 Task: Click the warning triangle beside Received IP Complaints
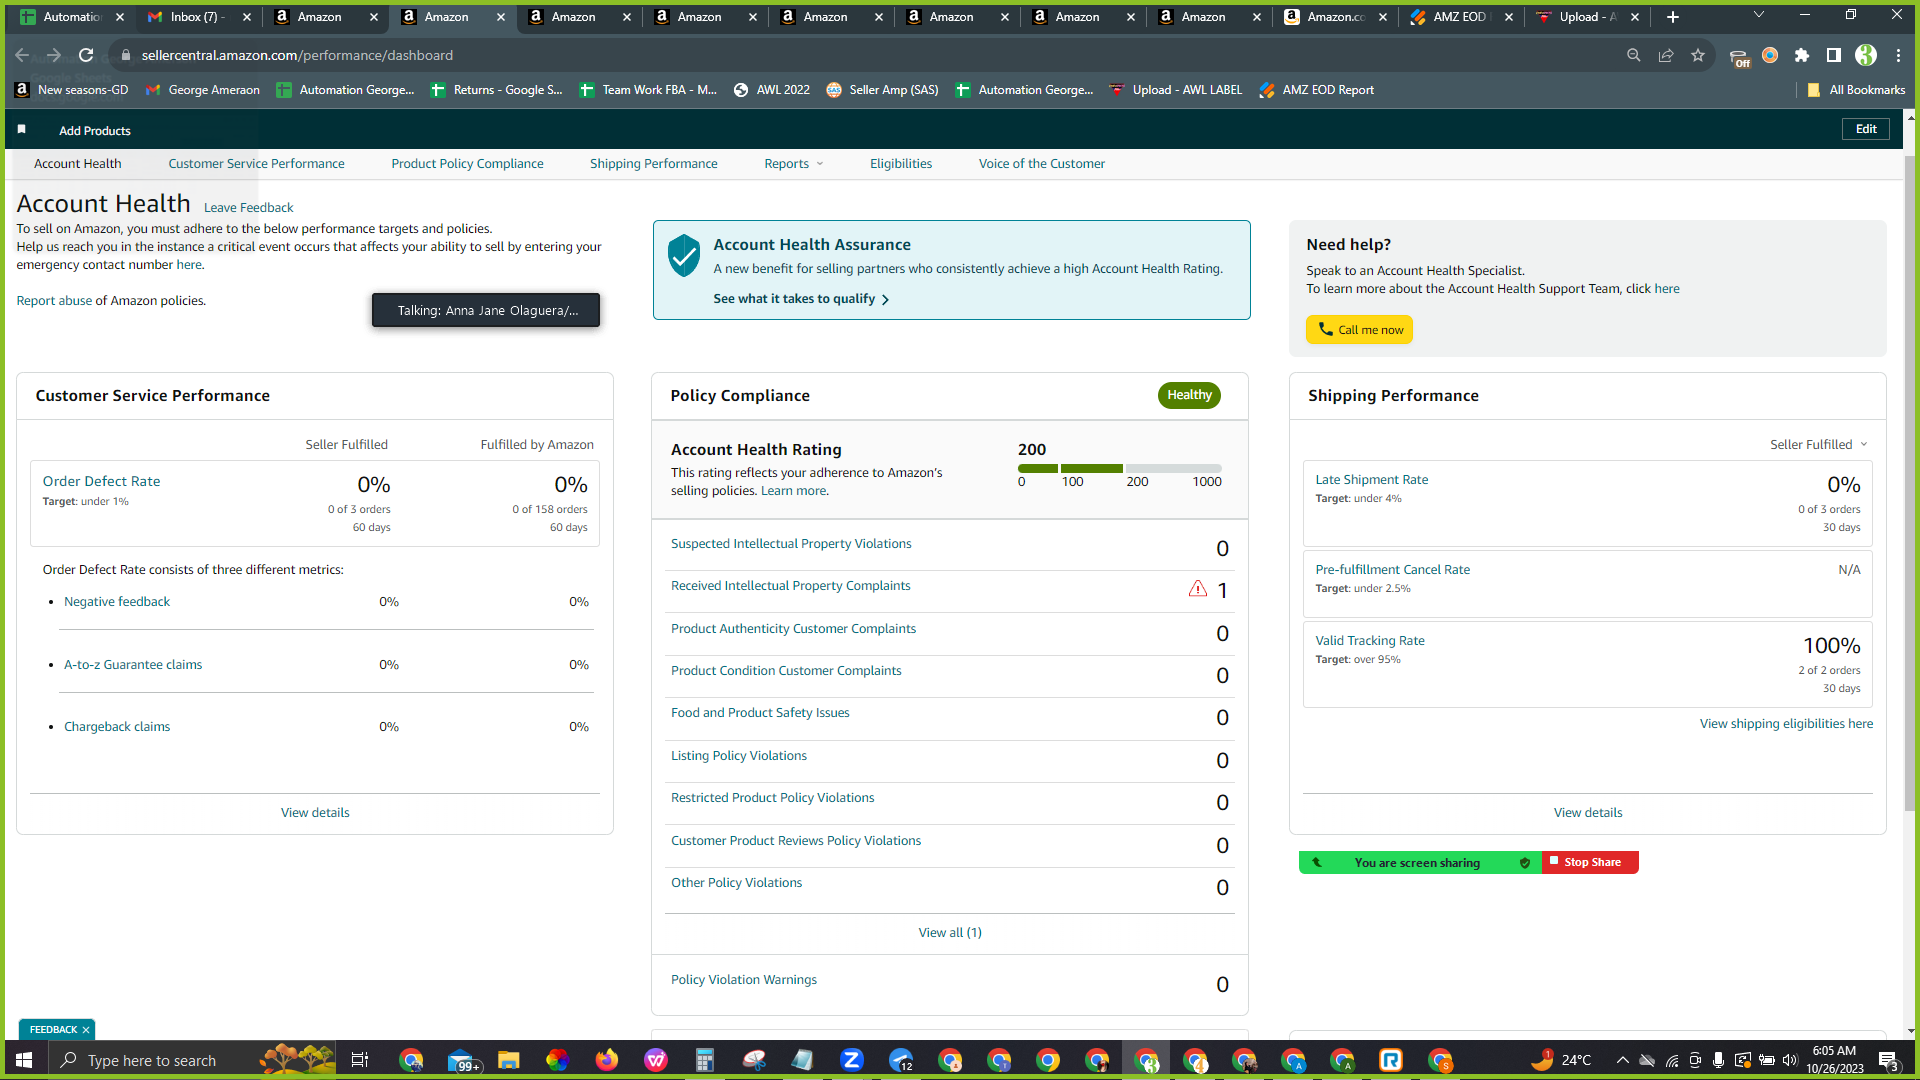1198,589
